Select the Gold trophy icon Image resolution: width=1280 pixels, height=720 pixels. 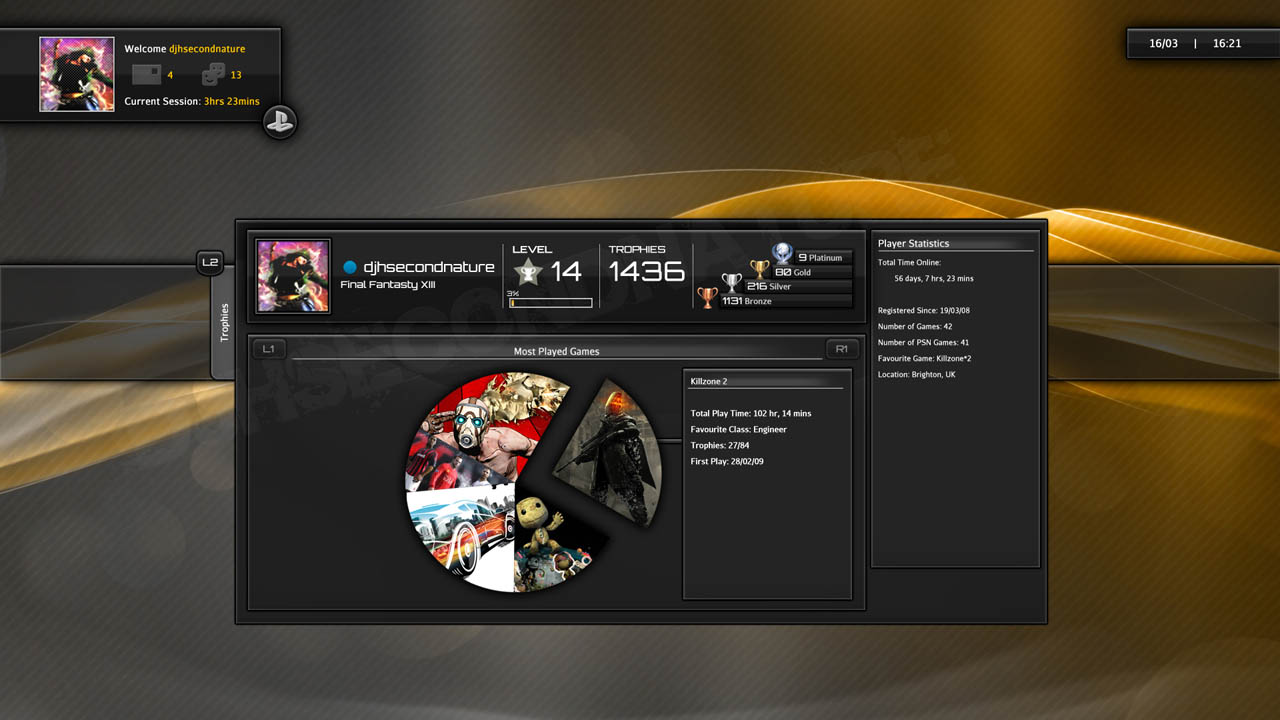click(x=760, y=270)
